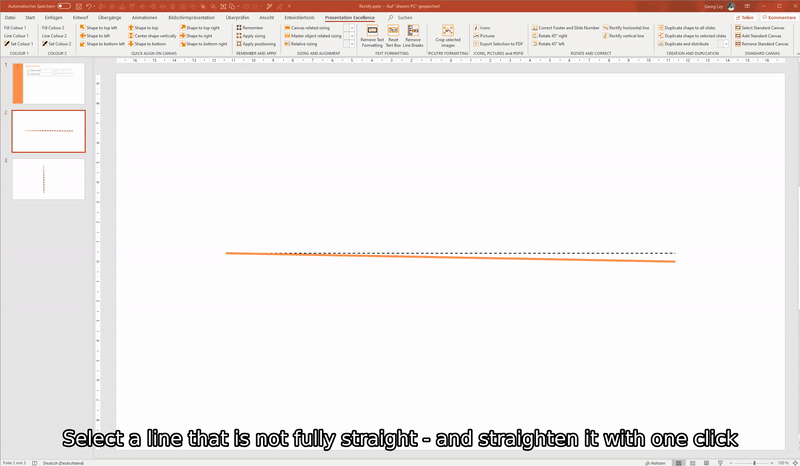
Task: Click Duplicate and distribute
Action: [x=683, y=44]
